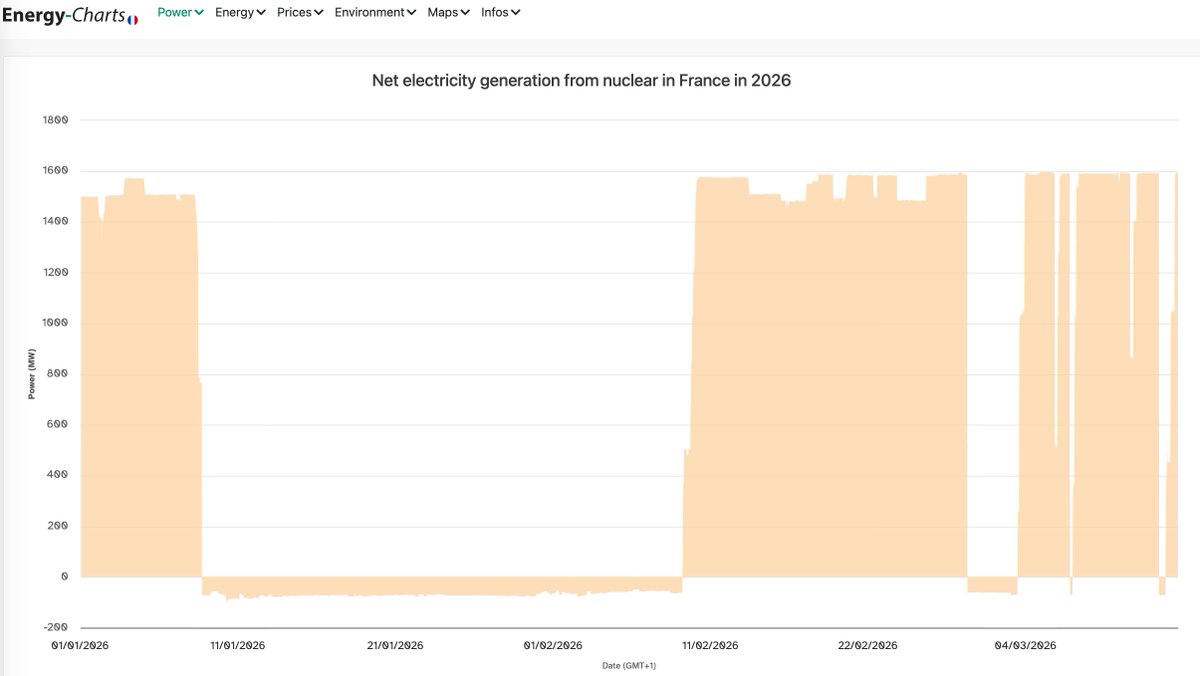Click the 22/02/2026 x-axis date label
The width and height of the screenshot is (1200, 676).
point(869,645)
